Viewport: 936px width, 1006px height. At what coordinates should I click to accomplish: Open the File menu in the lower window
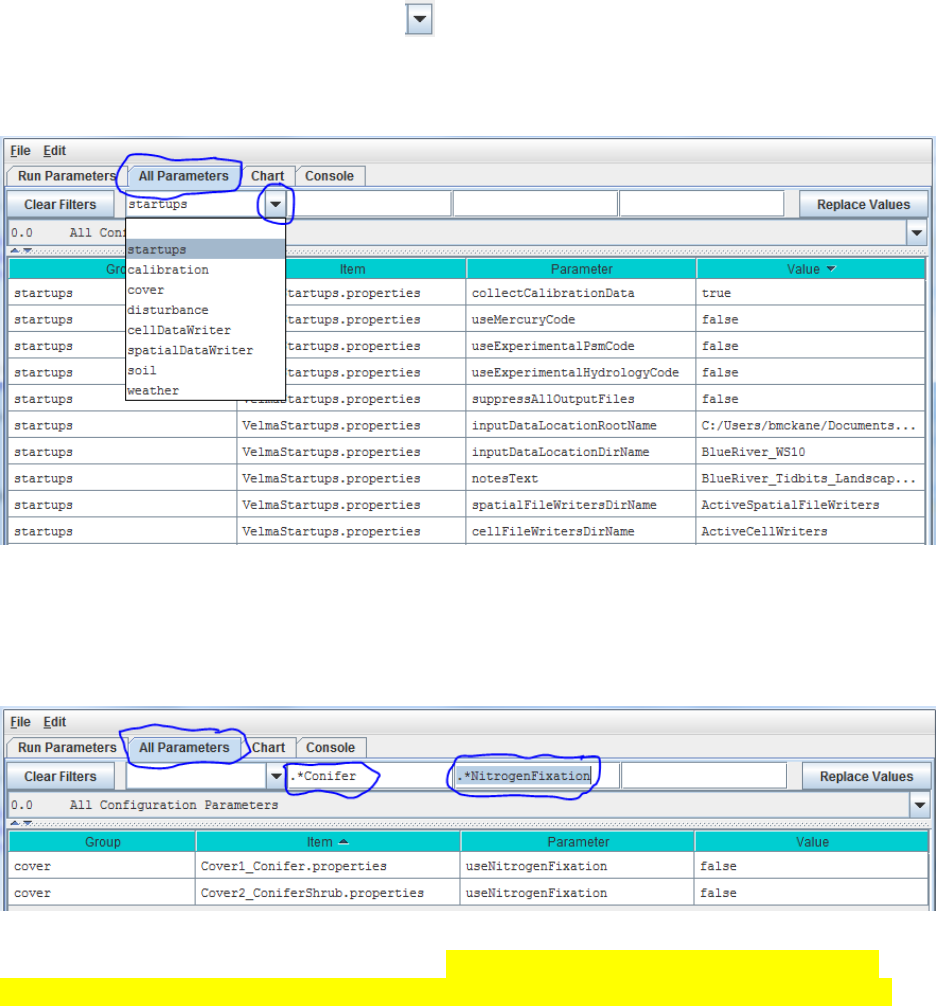20,722
